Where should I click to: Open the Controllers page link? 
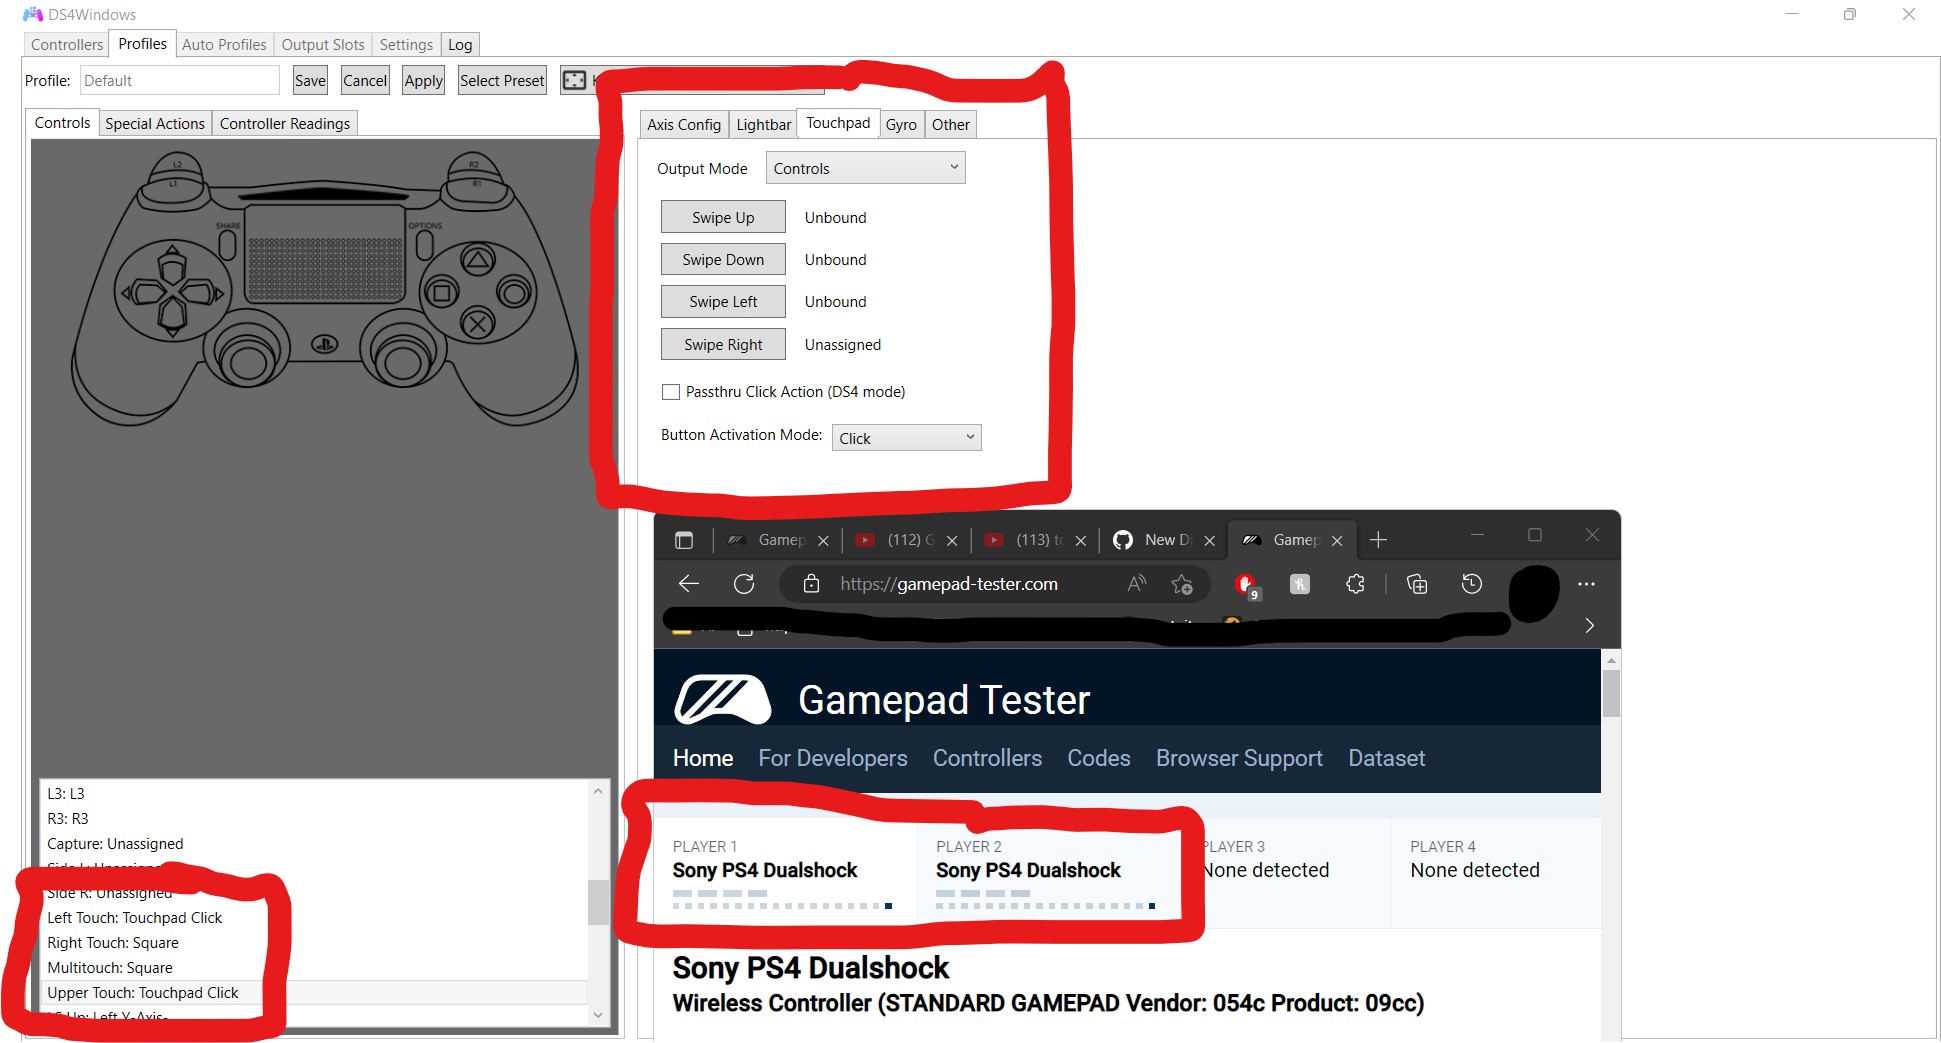pyautogui.click(x=987, y=758)
